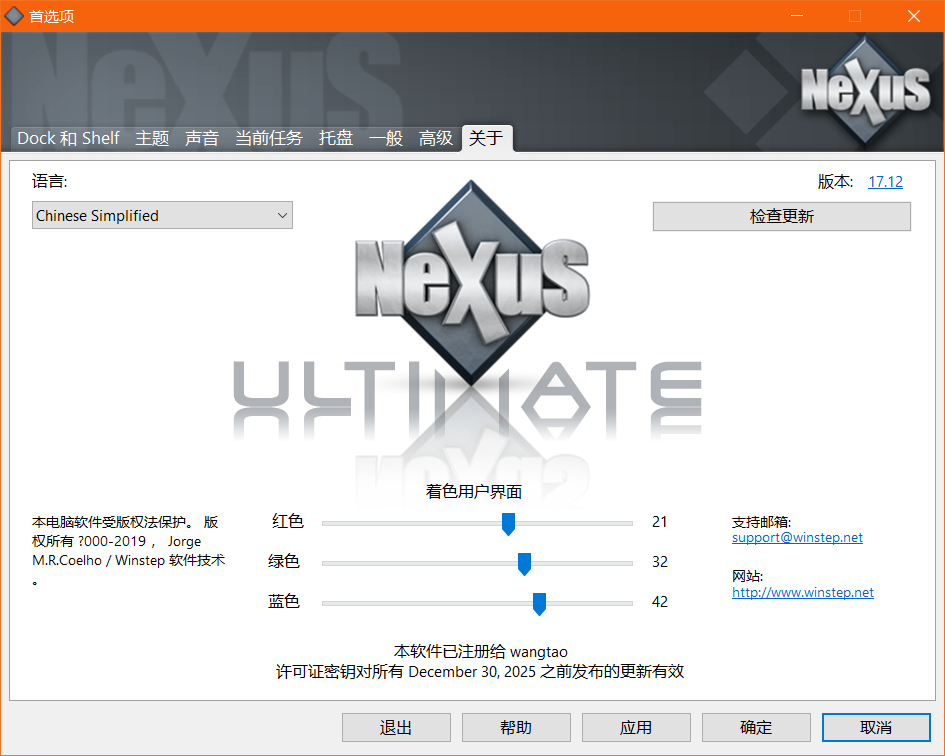945x756 pixels.
Task: Click the 检查更新 button
Action: 781,216
